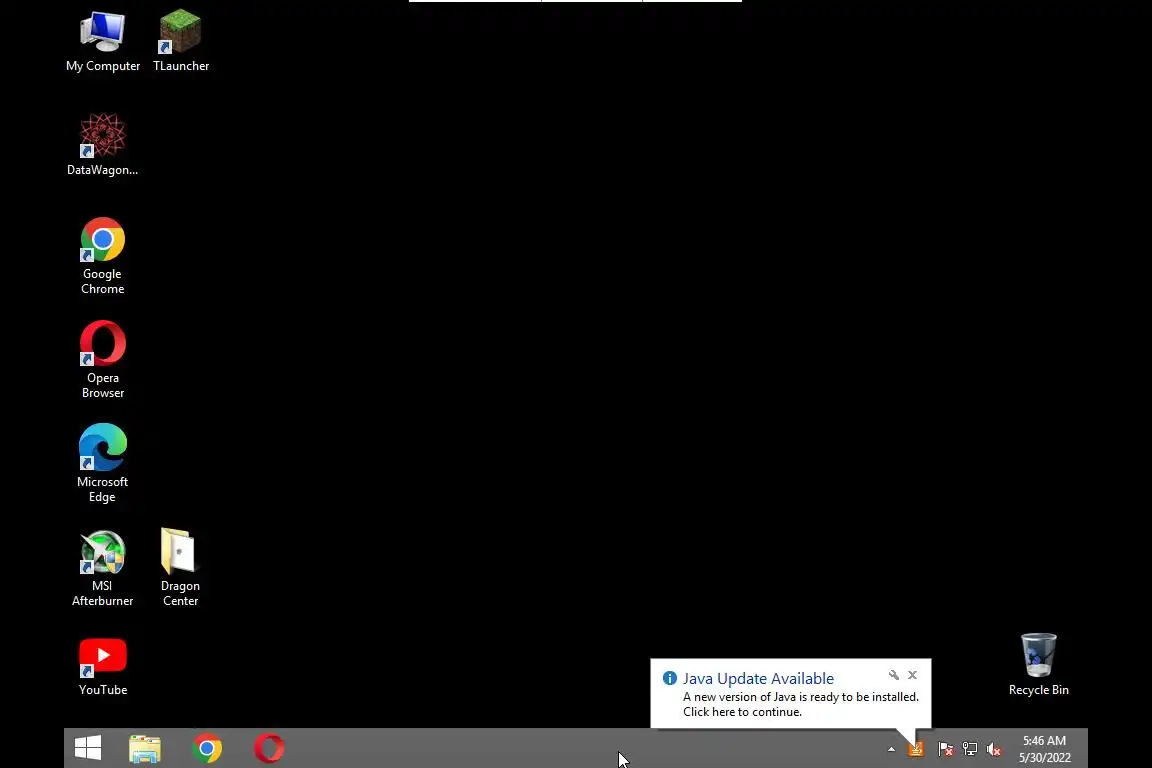Select MSI Afterburner desktop shortcut

click(x=102, y=568)
